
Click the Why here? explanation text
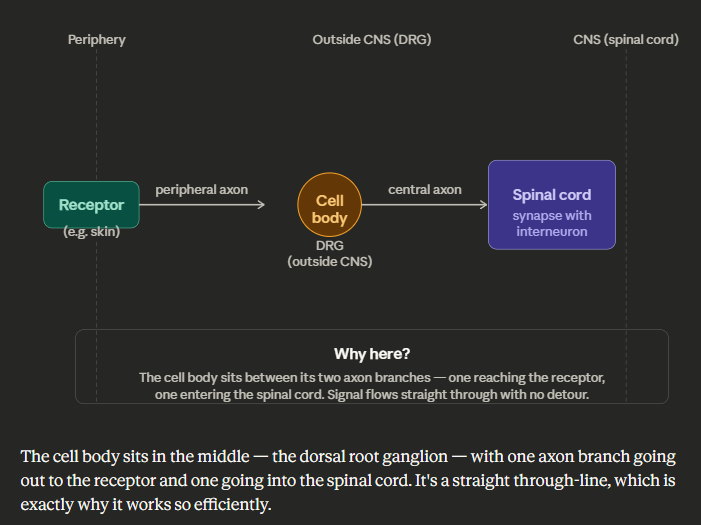click(372, 386)
